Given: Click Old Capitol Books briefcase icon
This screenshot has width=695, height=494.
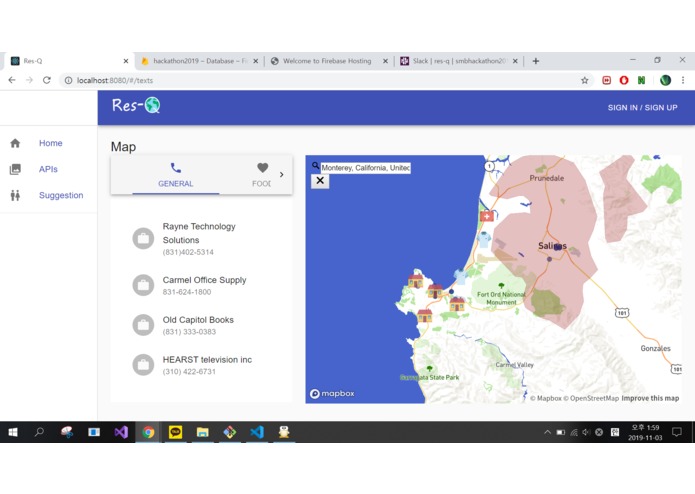Looking at the screenshot, I should click(143, 325).
